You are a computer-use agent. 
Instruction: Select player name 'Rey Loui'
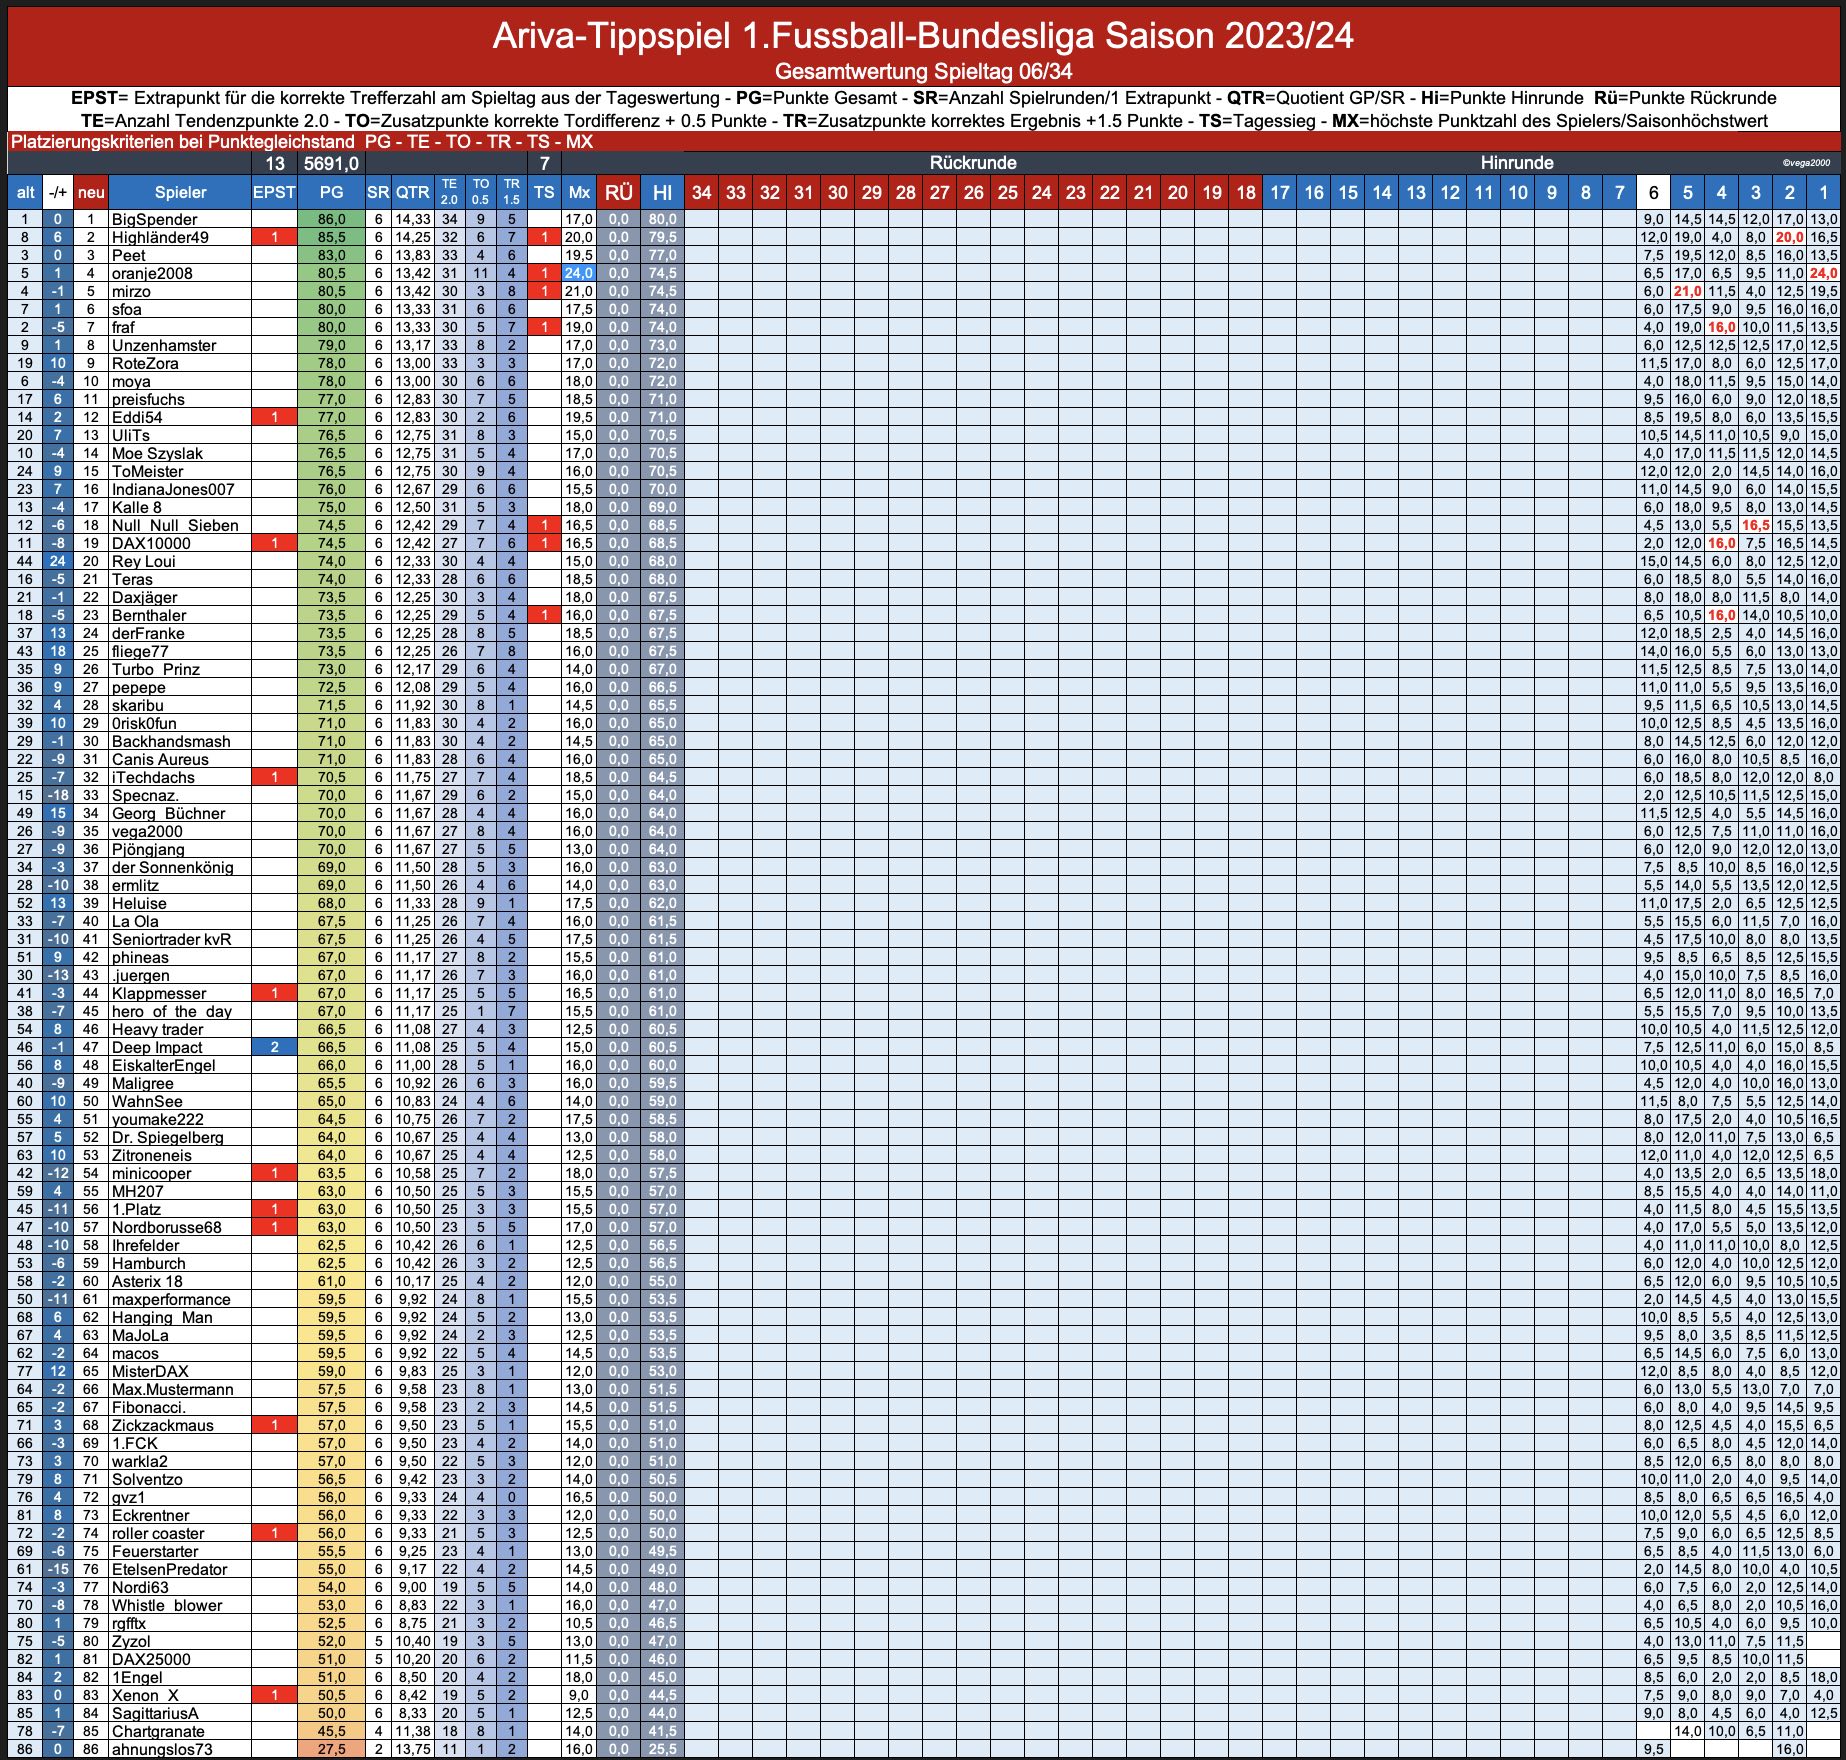[143, 561]
